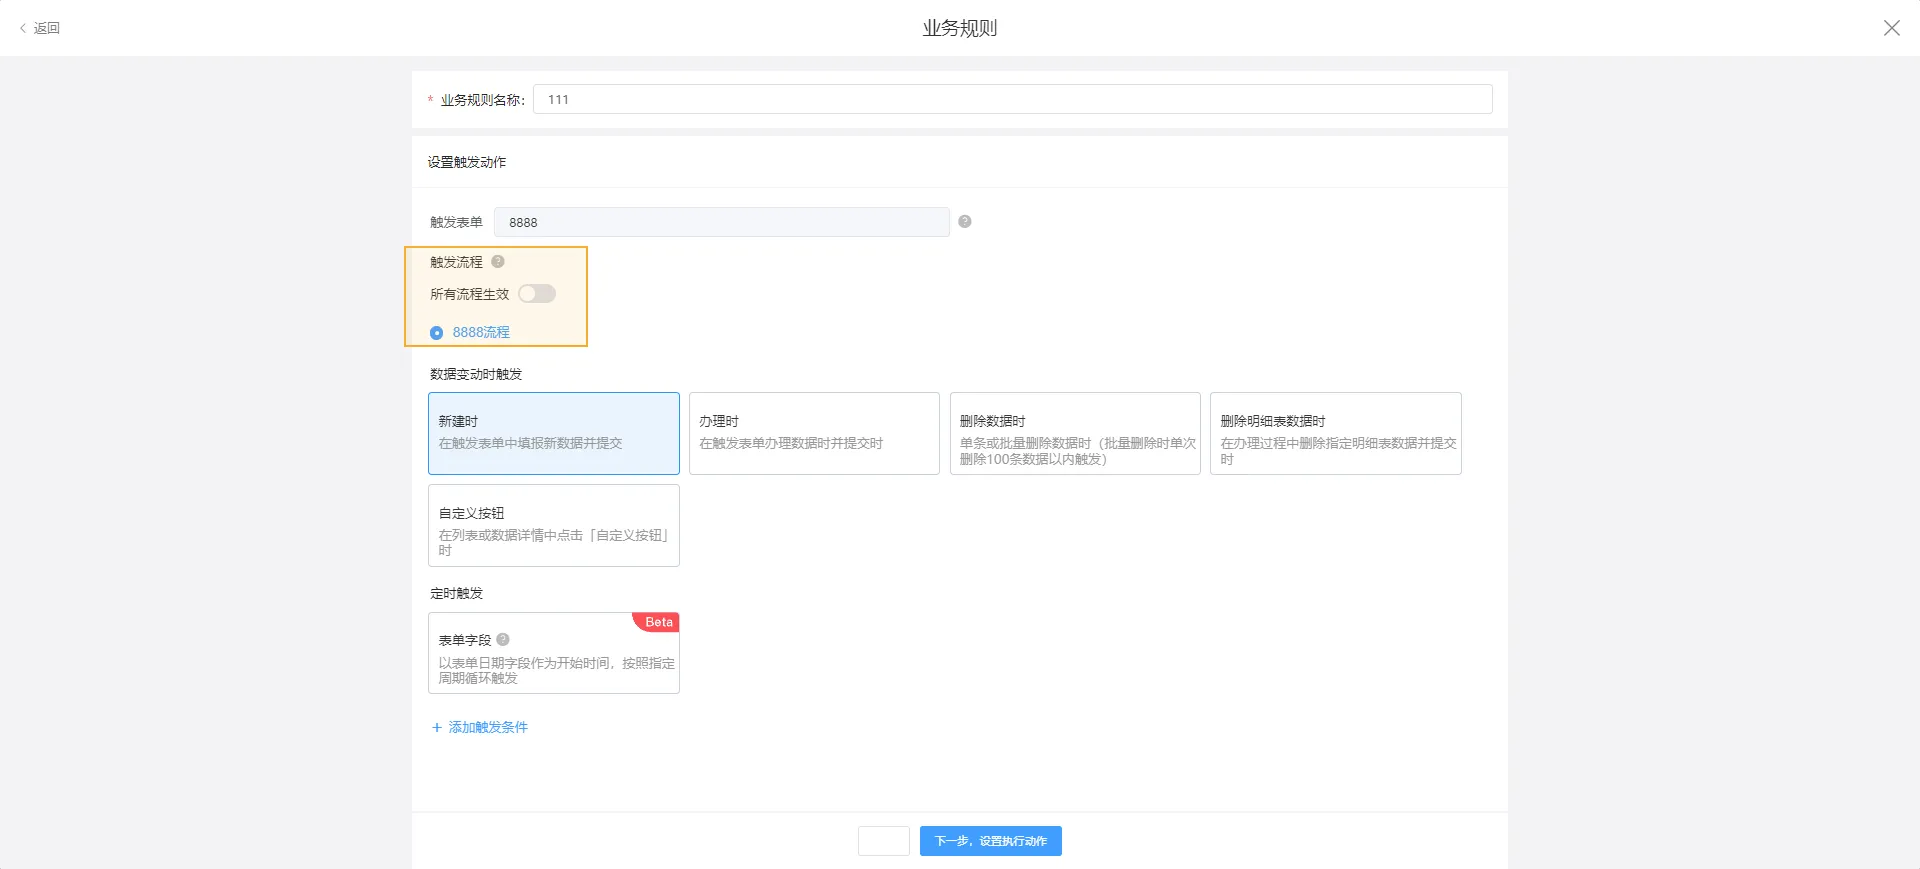Click help icon next to 表单字段
Image resolution: width=1920 pixels, height=869 pixels.
coord(503,640)
